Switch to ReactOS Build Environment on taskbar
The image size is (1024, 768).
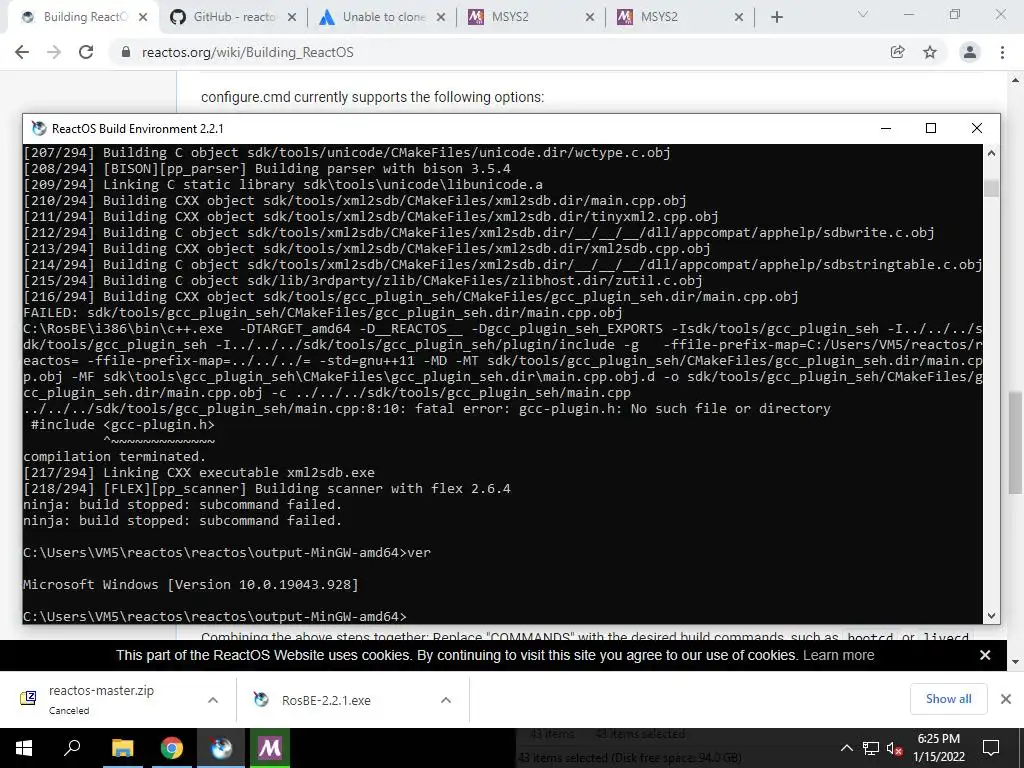(x=221, y=748)
